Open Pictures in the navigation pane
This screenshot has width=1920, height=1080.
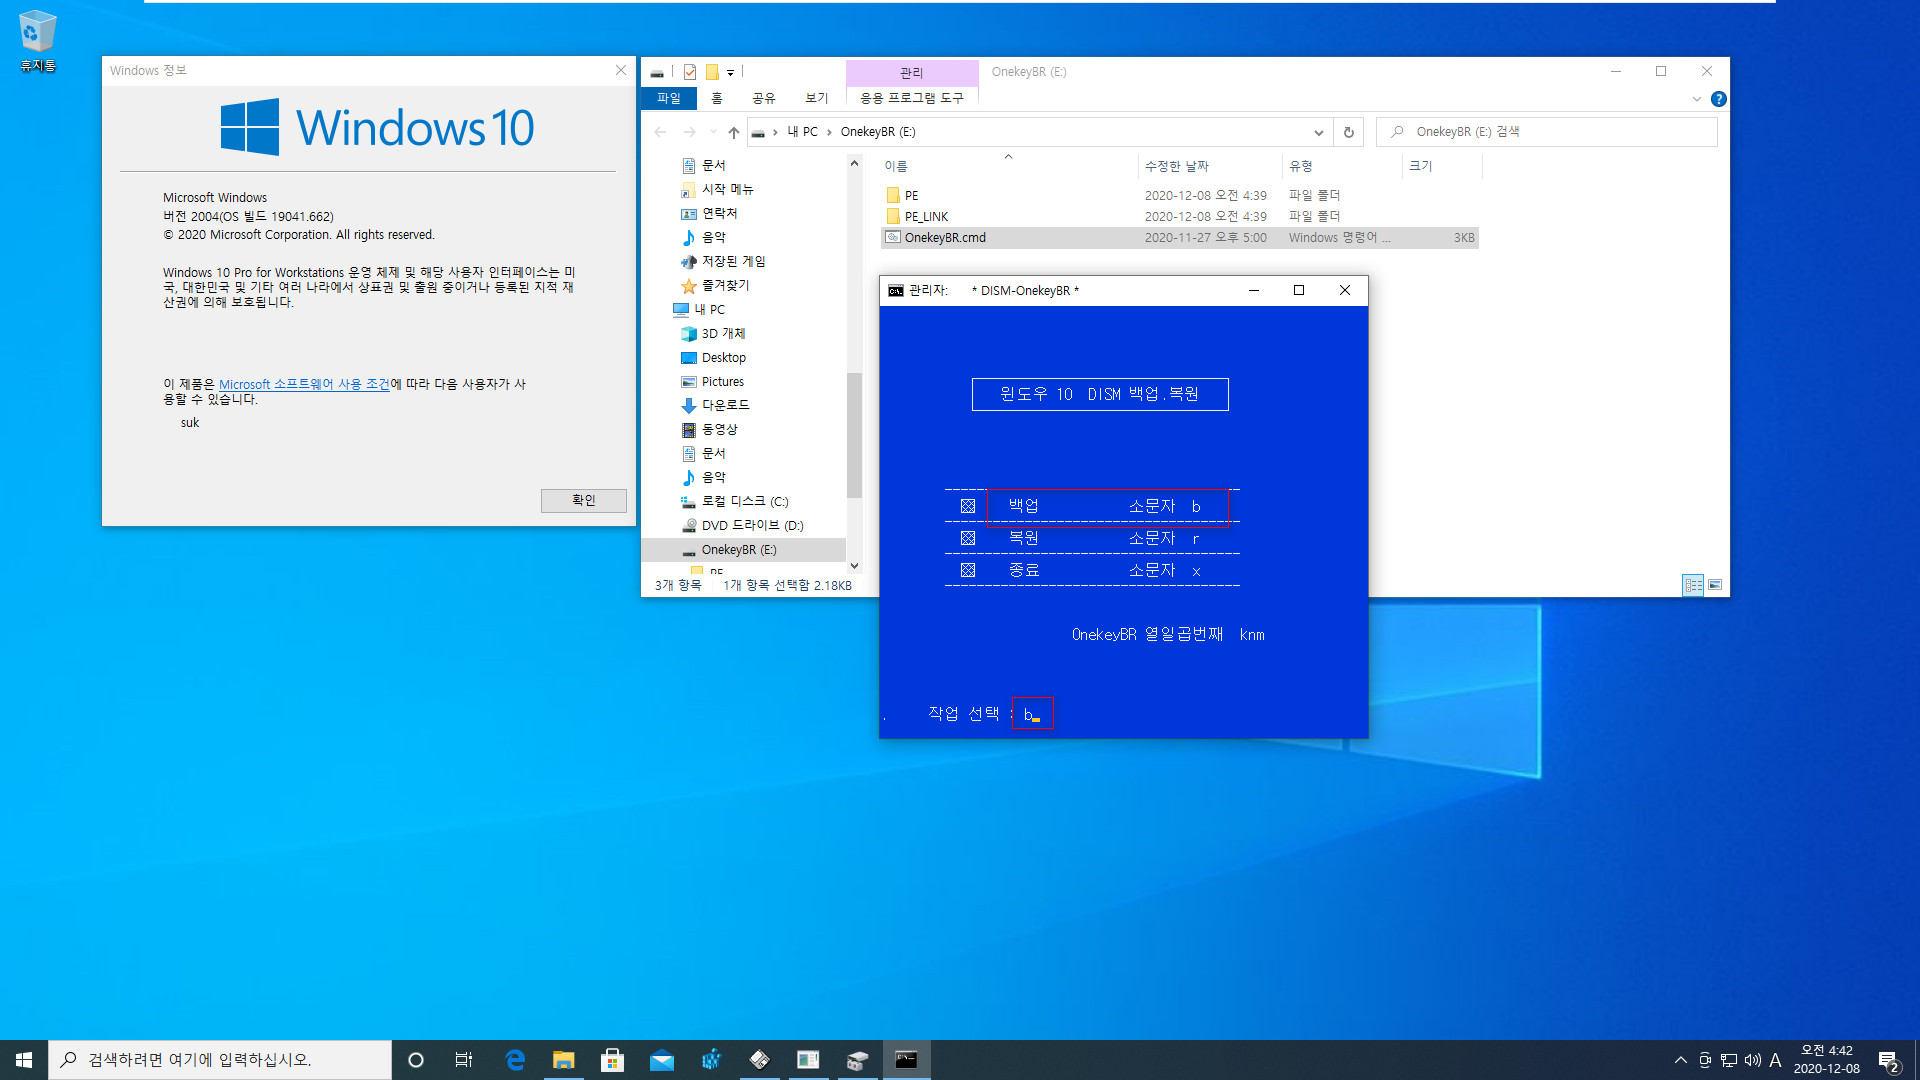(722, 381)
